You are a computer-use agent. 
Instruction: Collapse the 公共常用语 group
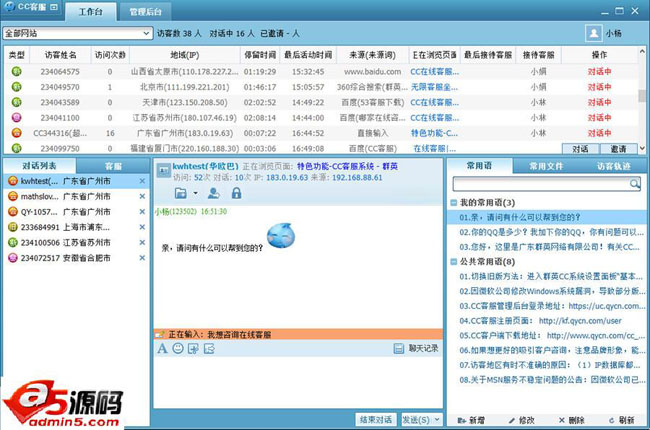454,261
